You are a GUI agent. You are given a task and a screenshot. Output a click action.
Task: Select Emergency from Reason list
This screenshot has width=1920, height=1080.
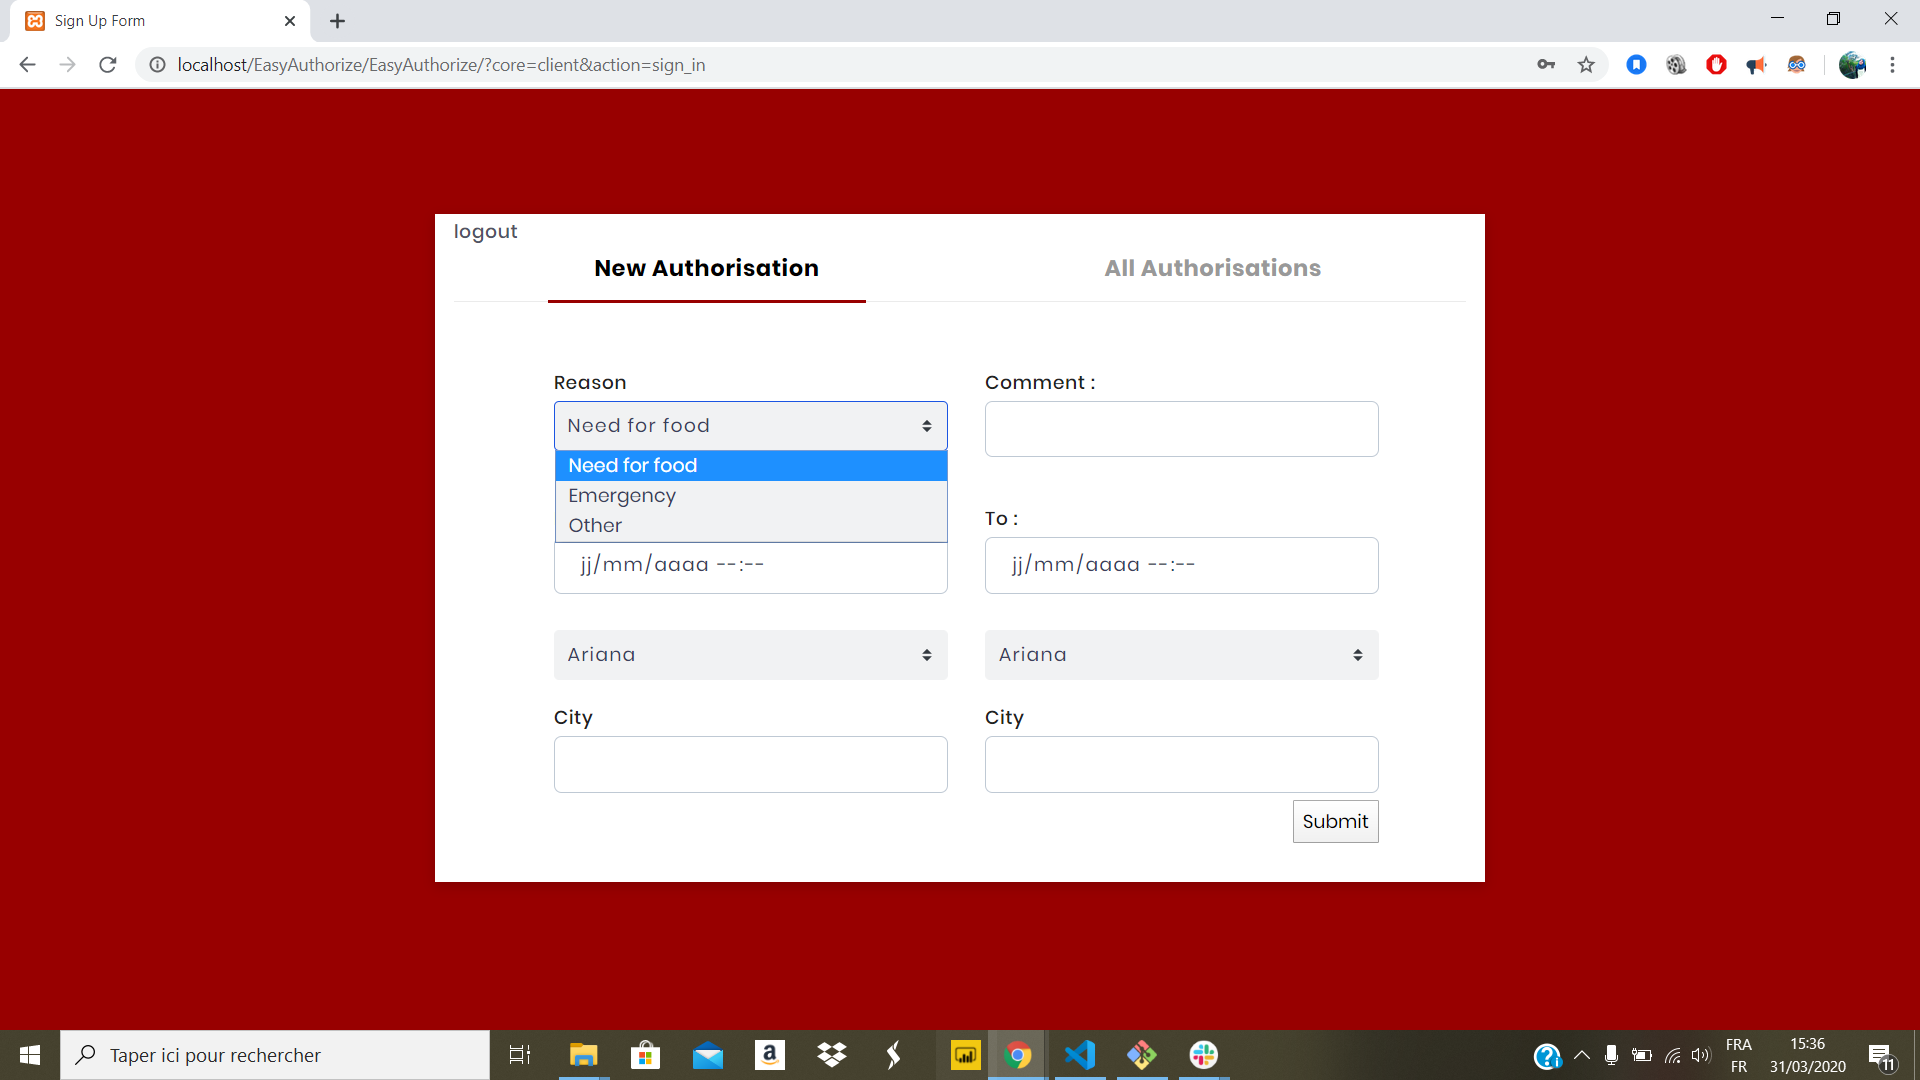coord(622,496)
